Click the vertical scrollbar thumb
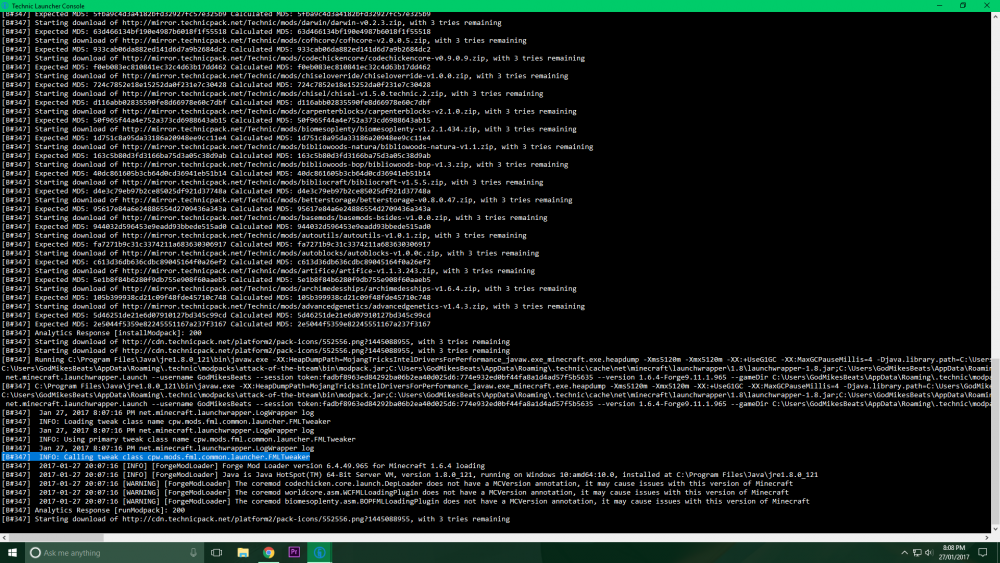1000x563 pixels. click(x=995, y=442)
